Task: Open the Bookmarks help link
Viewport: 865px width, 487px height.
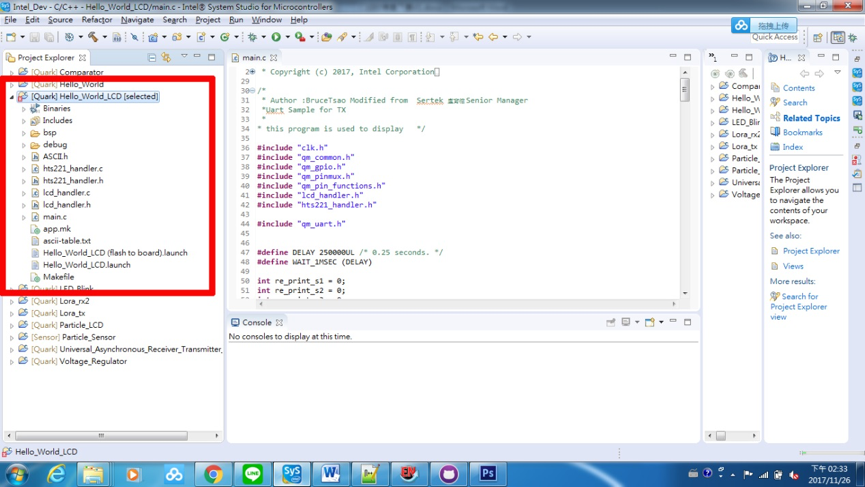Action: 802,132
